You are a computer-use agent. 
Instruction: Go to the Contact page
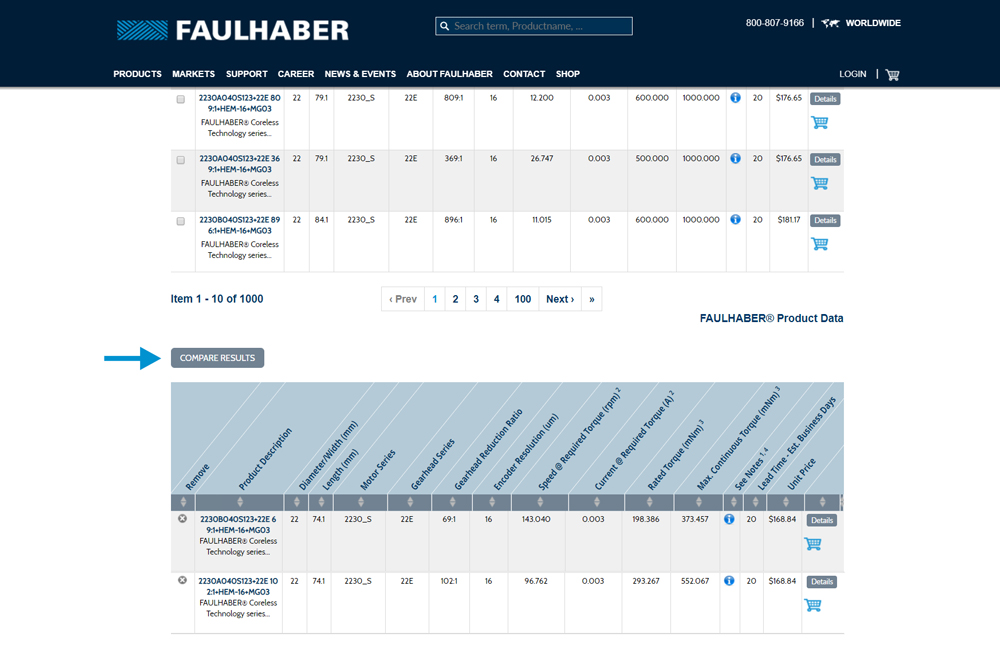point(524,74)
